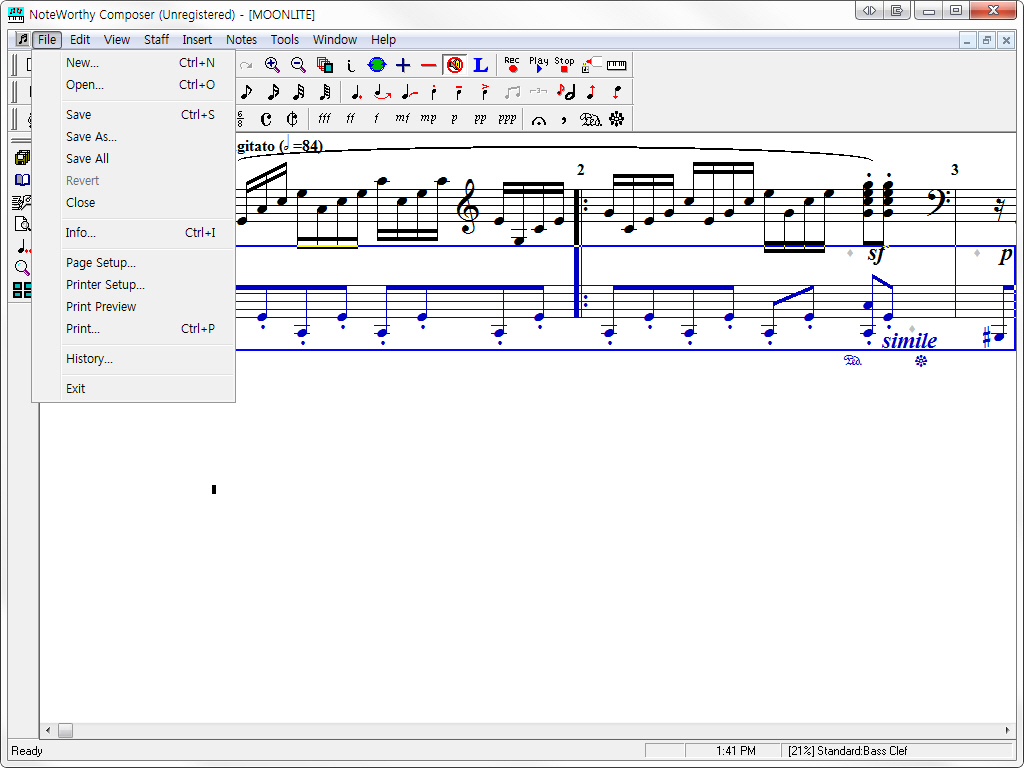
Task: Insert the ff dynamic from the toolbar
Action: (x=351, y=119)
